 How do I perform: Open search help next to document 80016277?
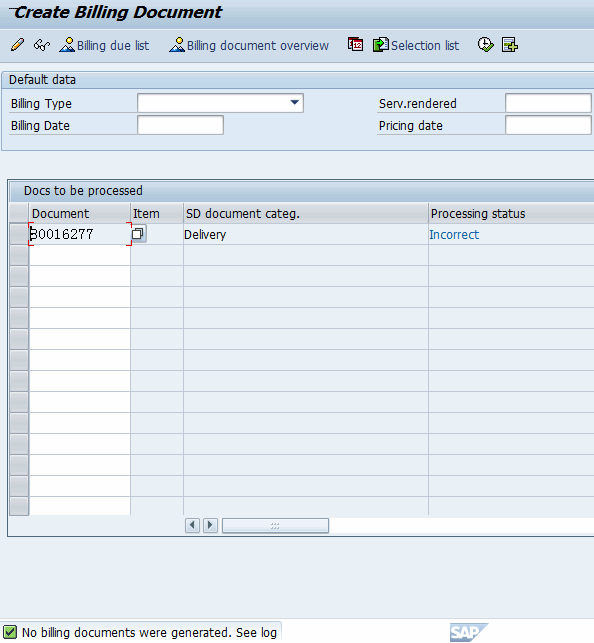(138, 234)
